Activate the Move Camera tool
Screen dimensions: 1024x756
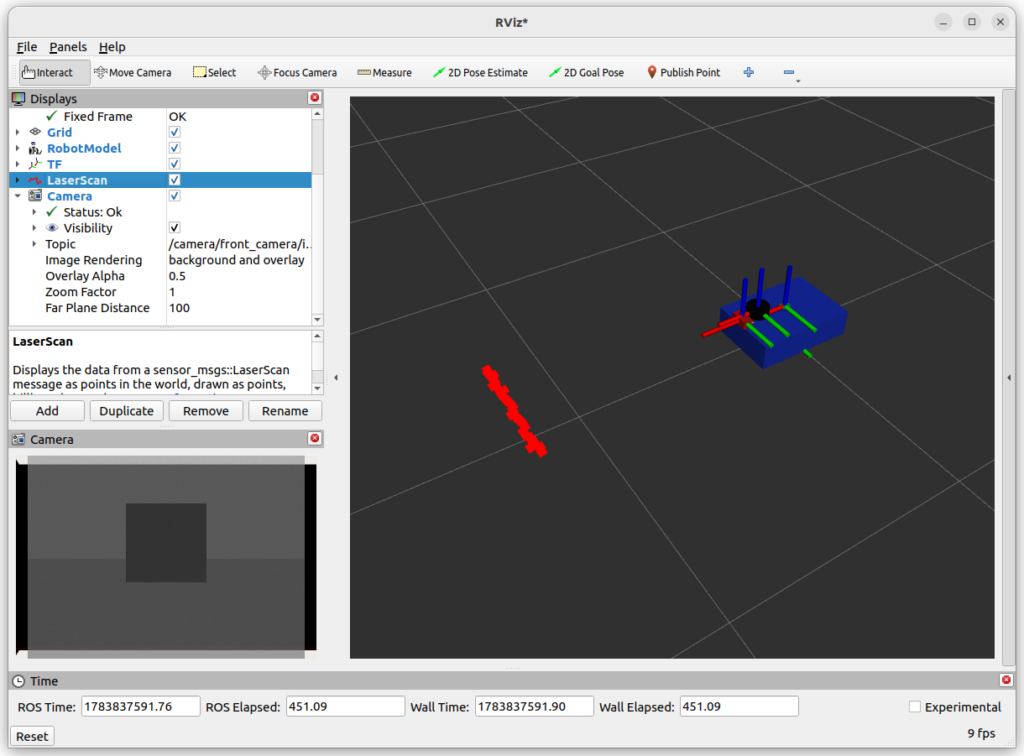tap(133, 72)
